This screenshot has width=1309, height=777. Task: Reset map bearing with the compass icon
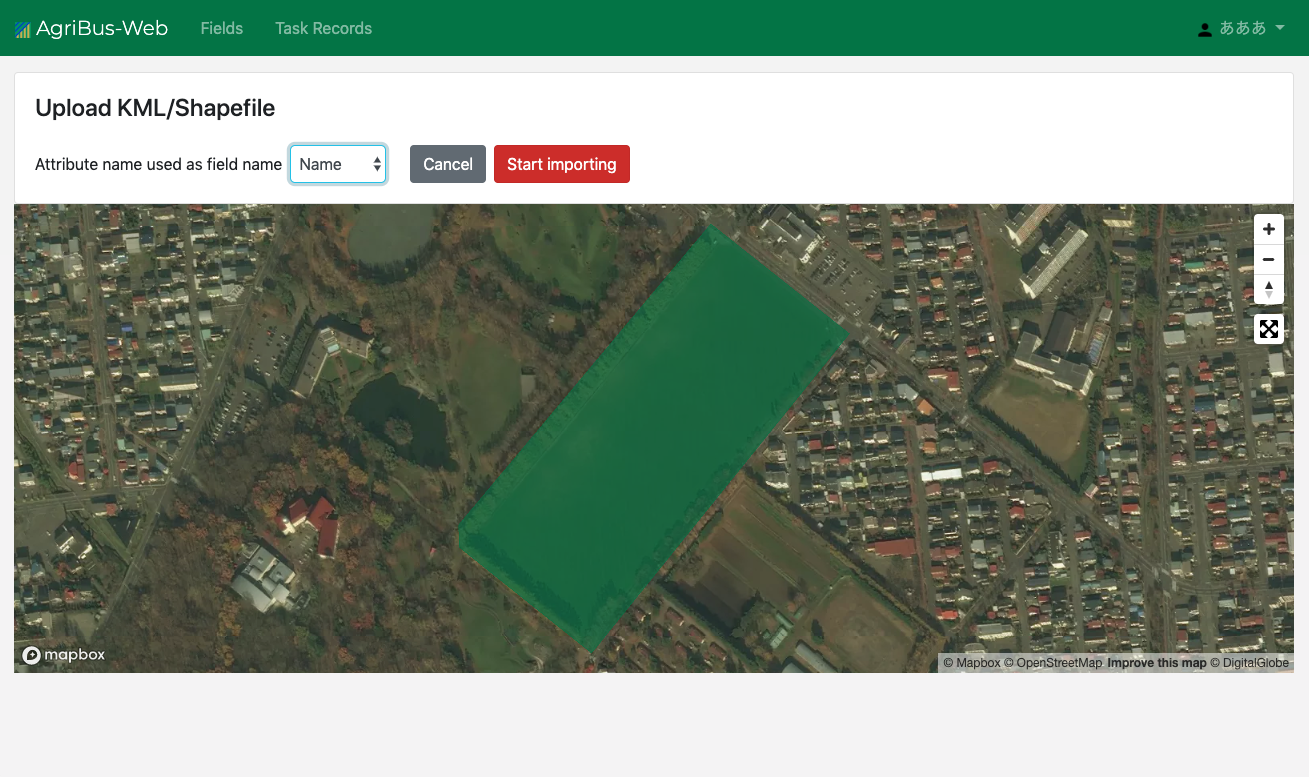1268,288
